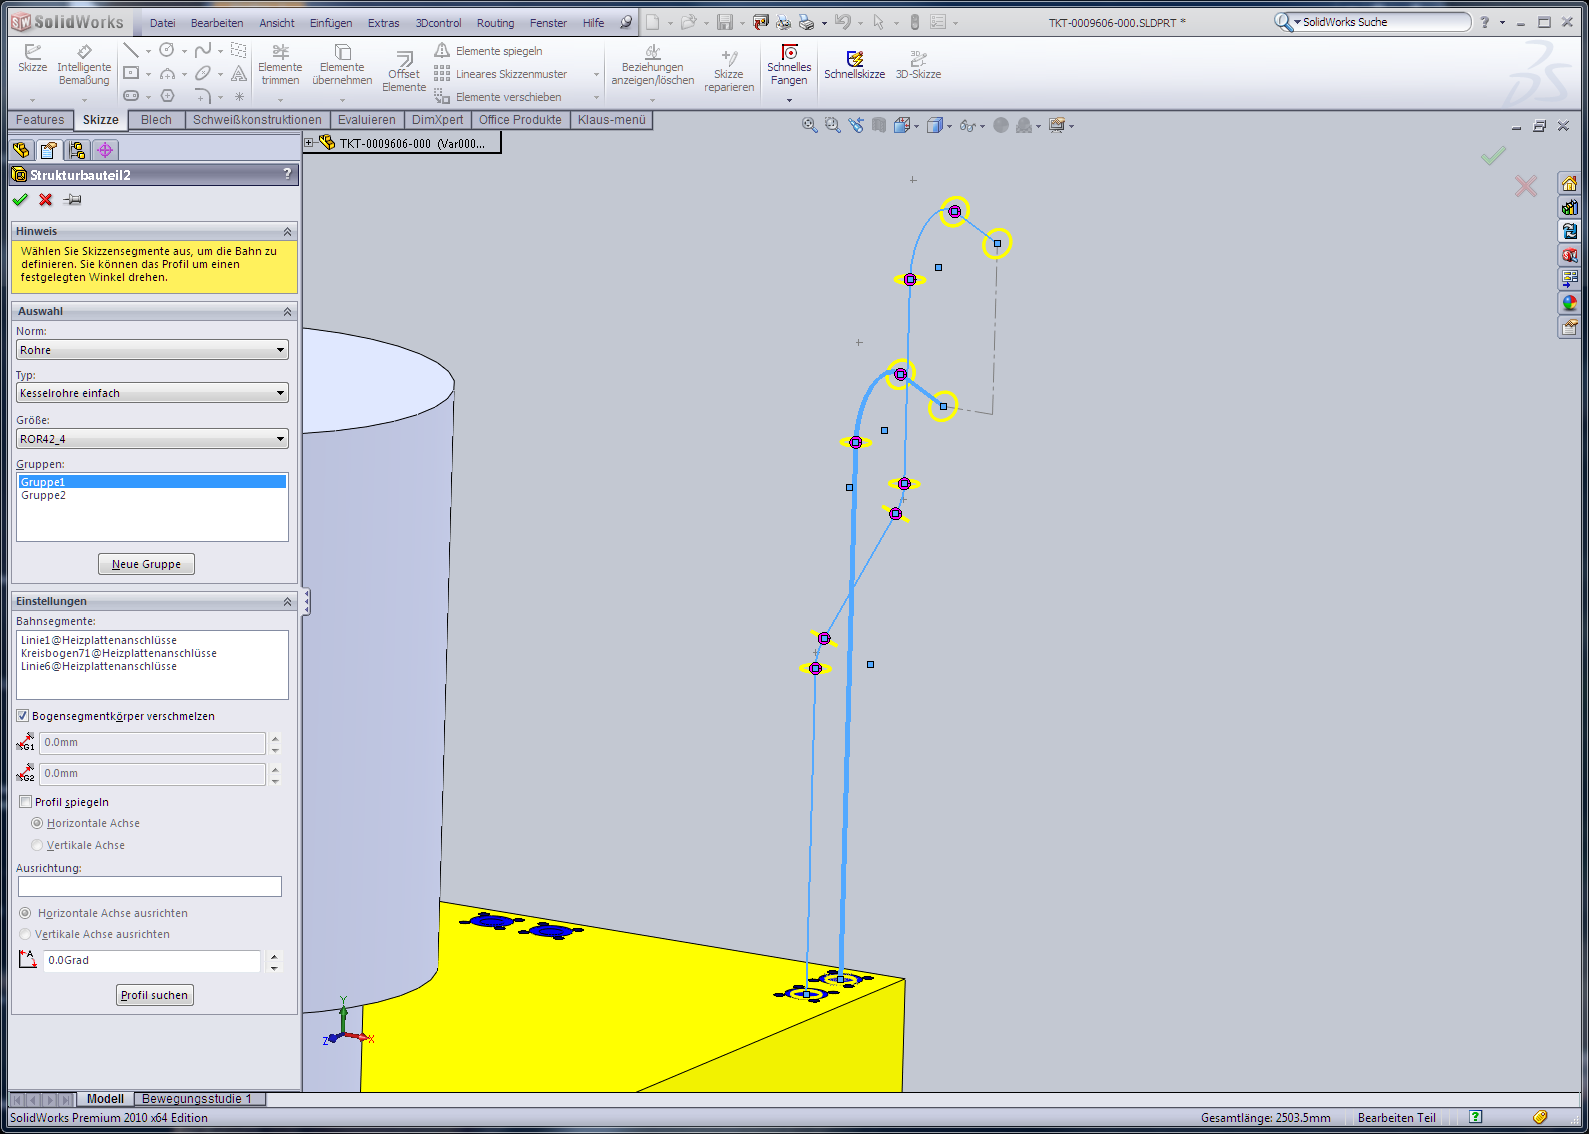The image size is (1589, 1134).
Task: Cancel Strukturbauteil with the red X
Action: 46,200
